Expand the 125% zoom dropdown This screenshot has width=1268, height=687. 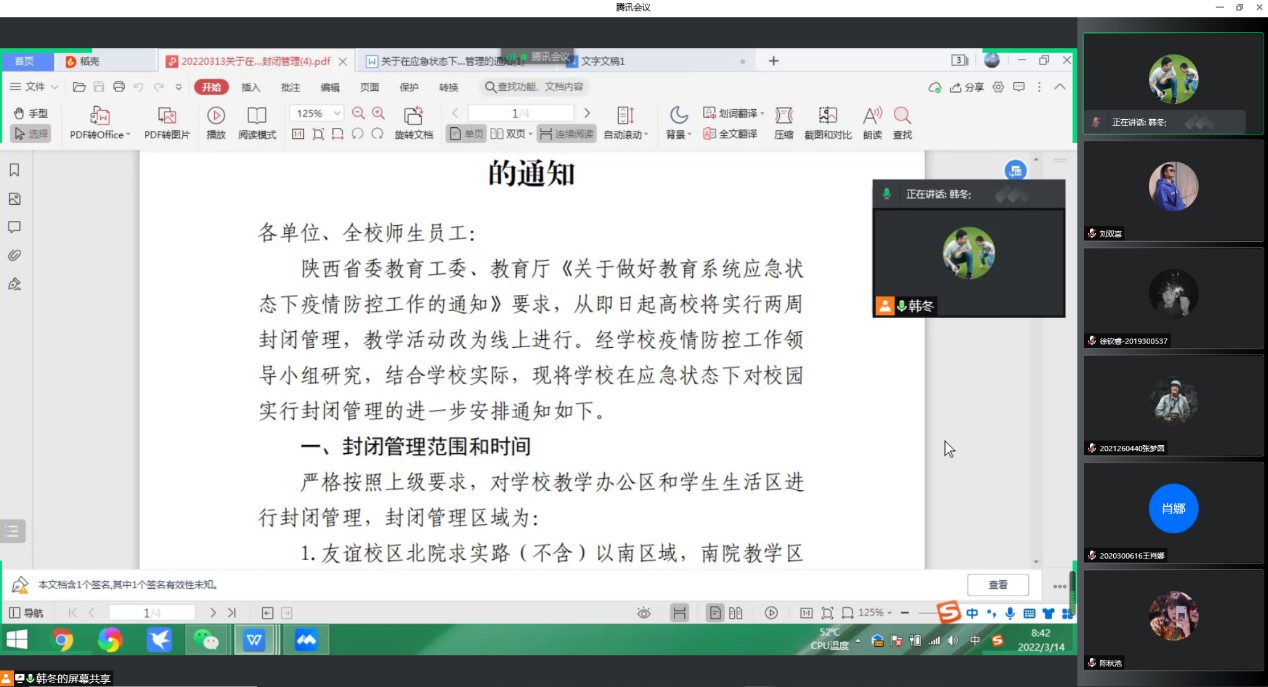336,114
